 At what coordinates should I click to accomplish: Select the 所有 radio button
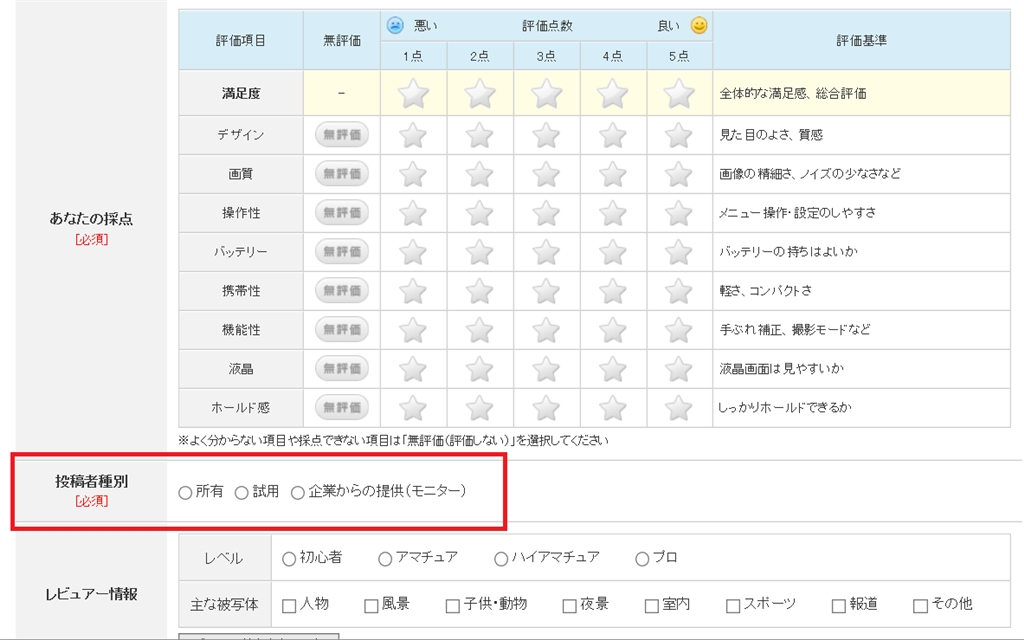pyautogui.click(x=185, y=492)
